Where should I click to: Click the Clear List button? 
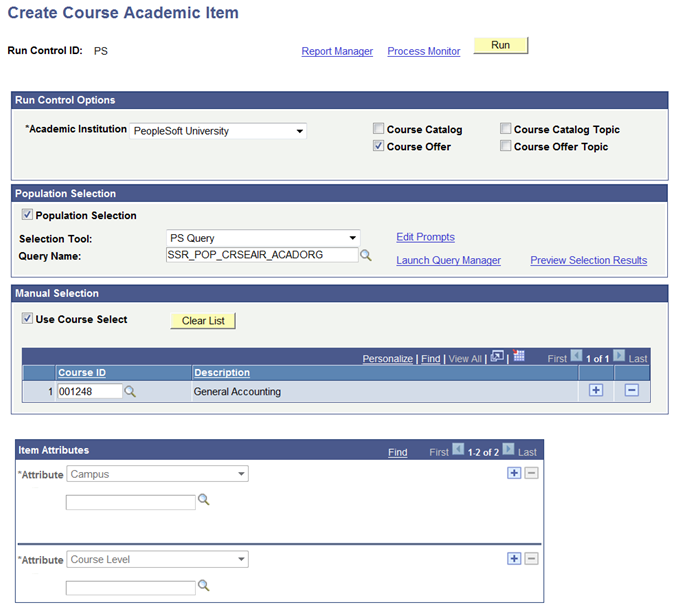click(203, 321)
